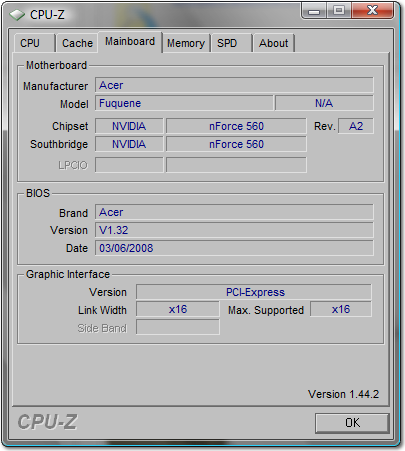The height and width of the screenshot is (451, 405).
Task: Open the About tab
Action: tap(274, 43)
